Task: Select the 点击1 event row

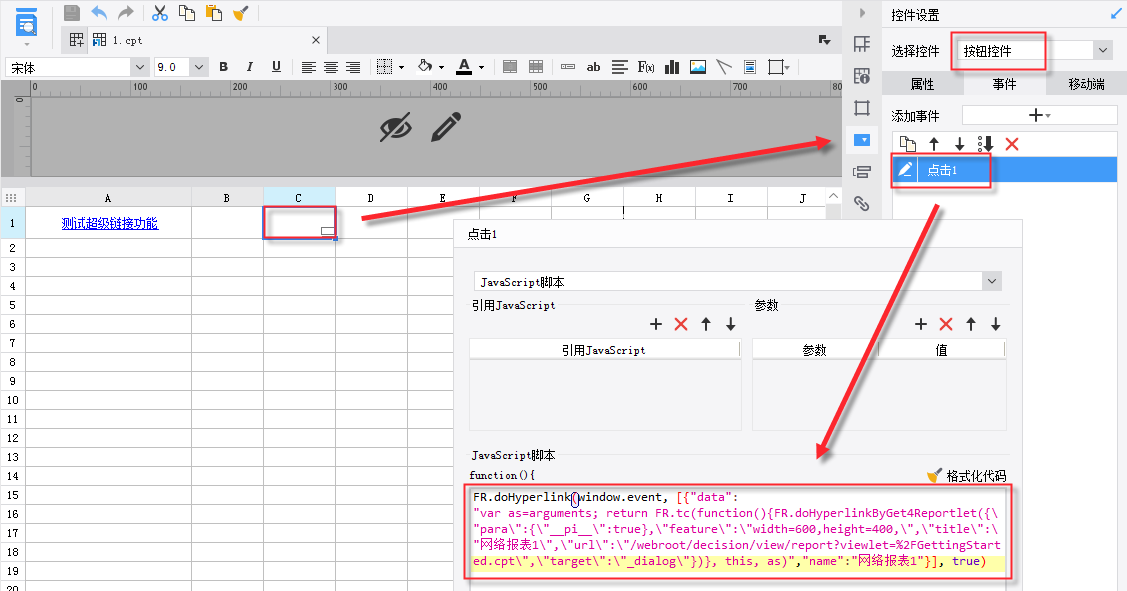Action: pos(1005,170)
